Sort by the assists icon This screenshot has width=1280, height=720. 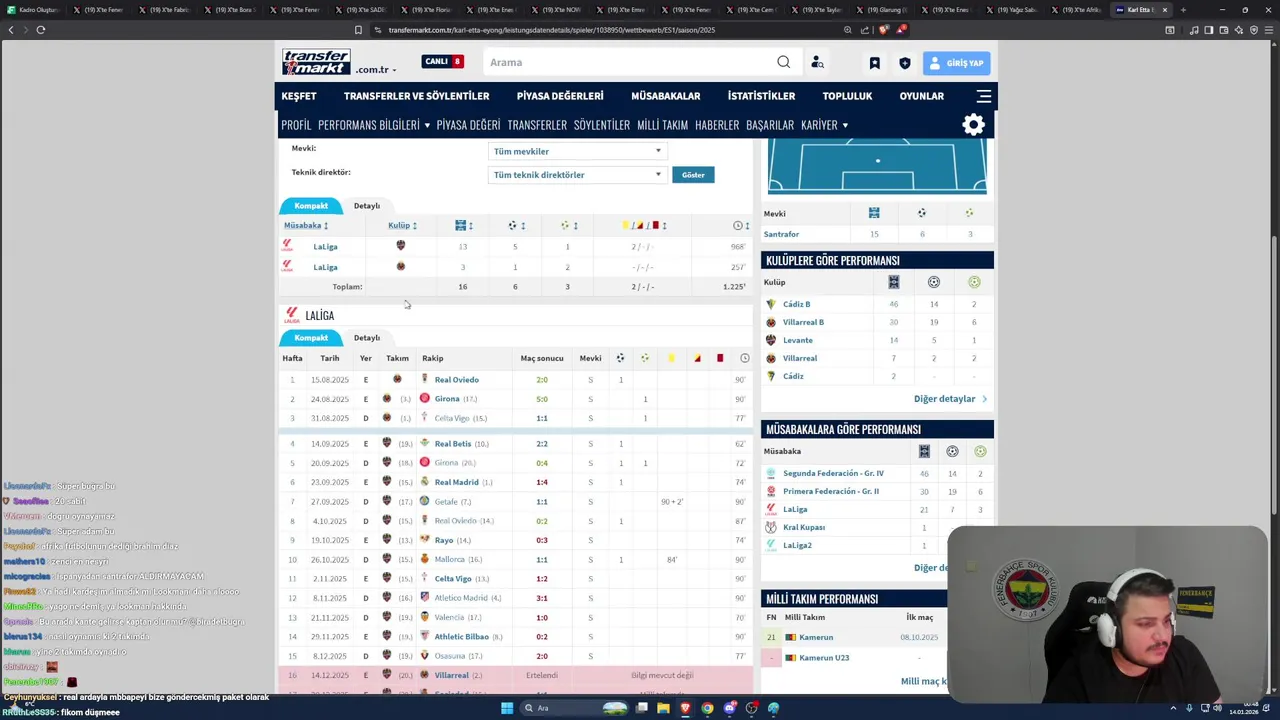point(565,225)
